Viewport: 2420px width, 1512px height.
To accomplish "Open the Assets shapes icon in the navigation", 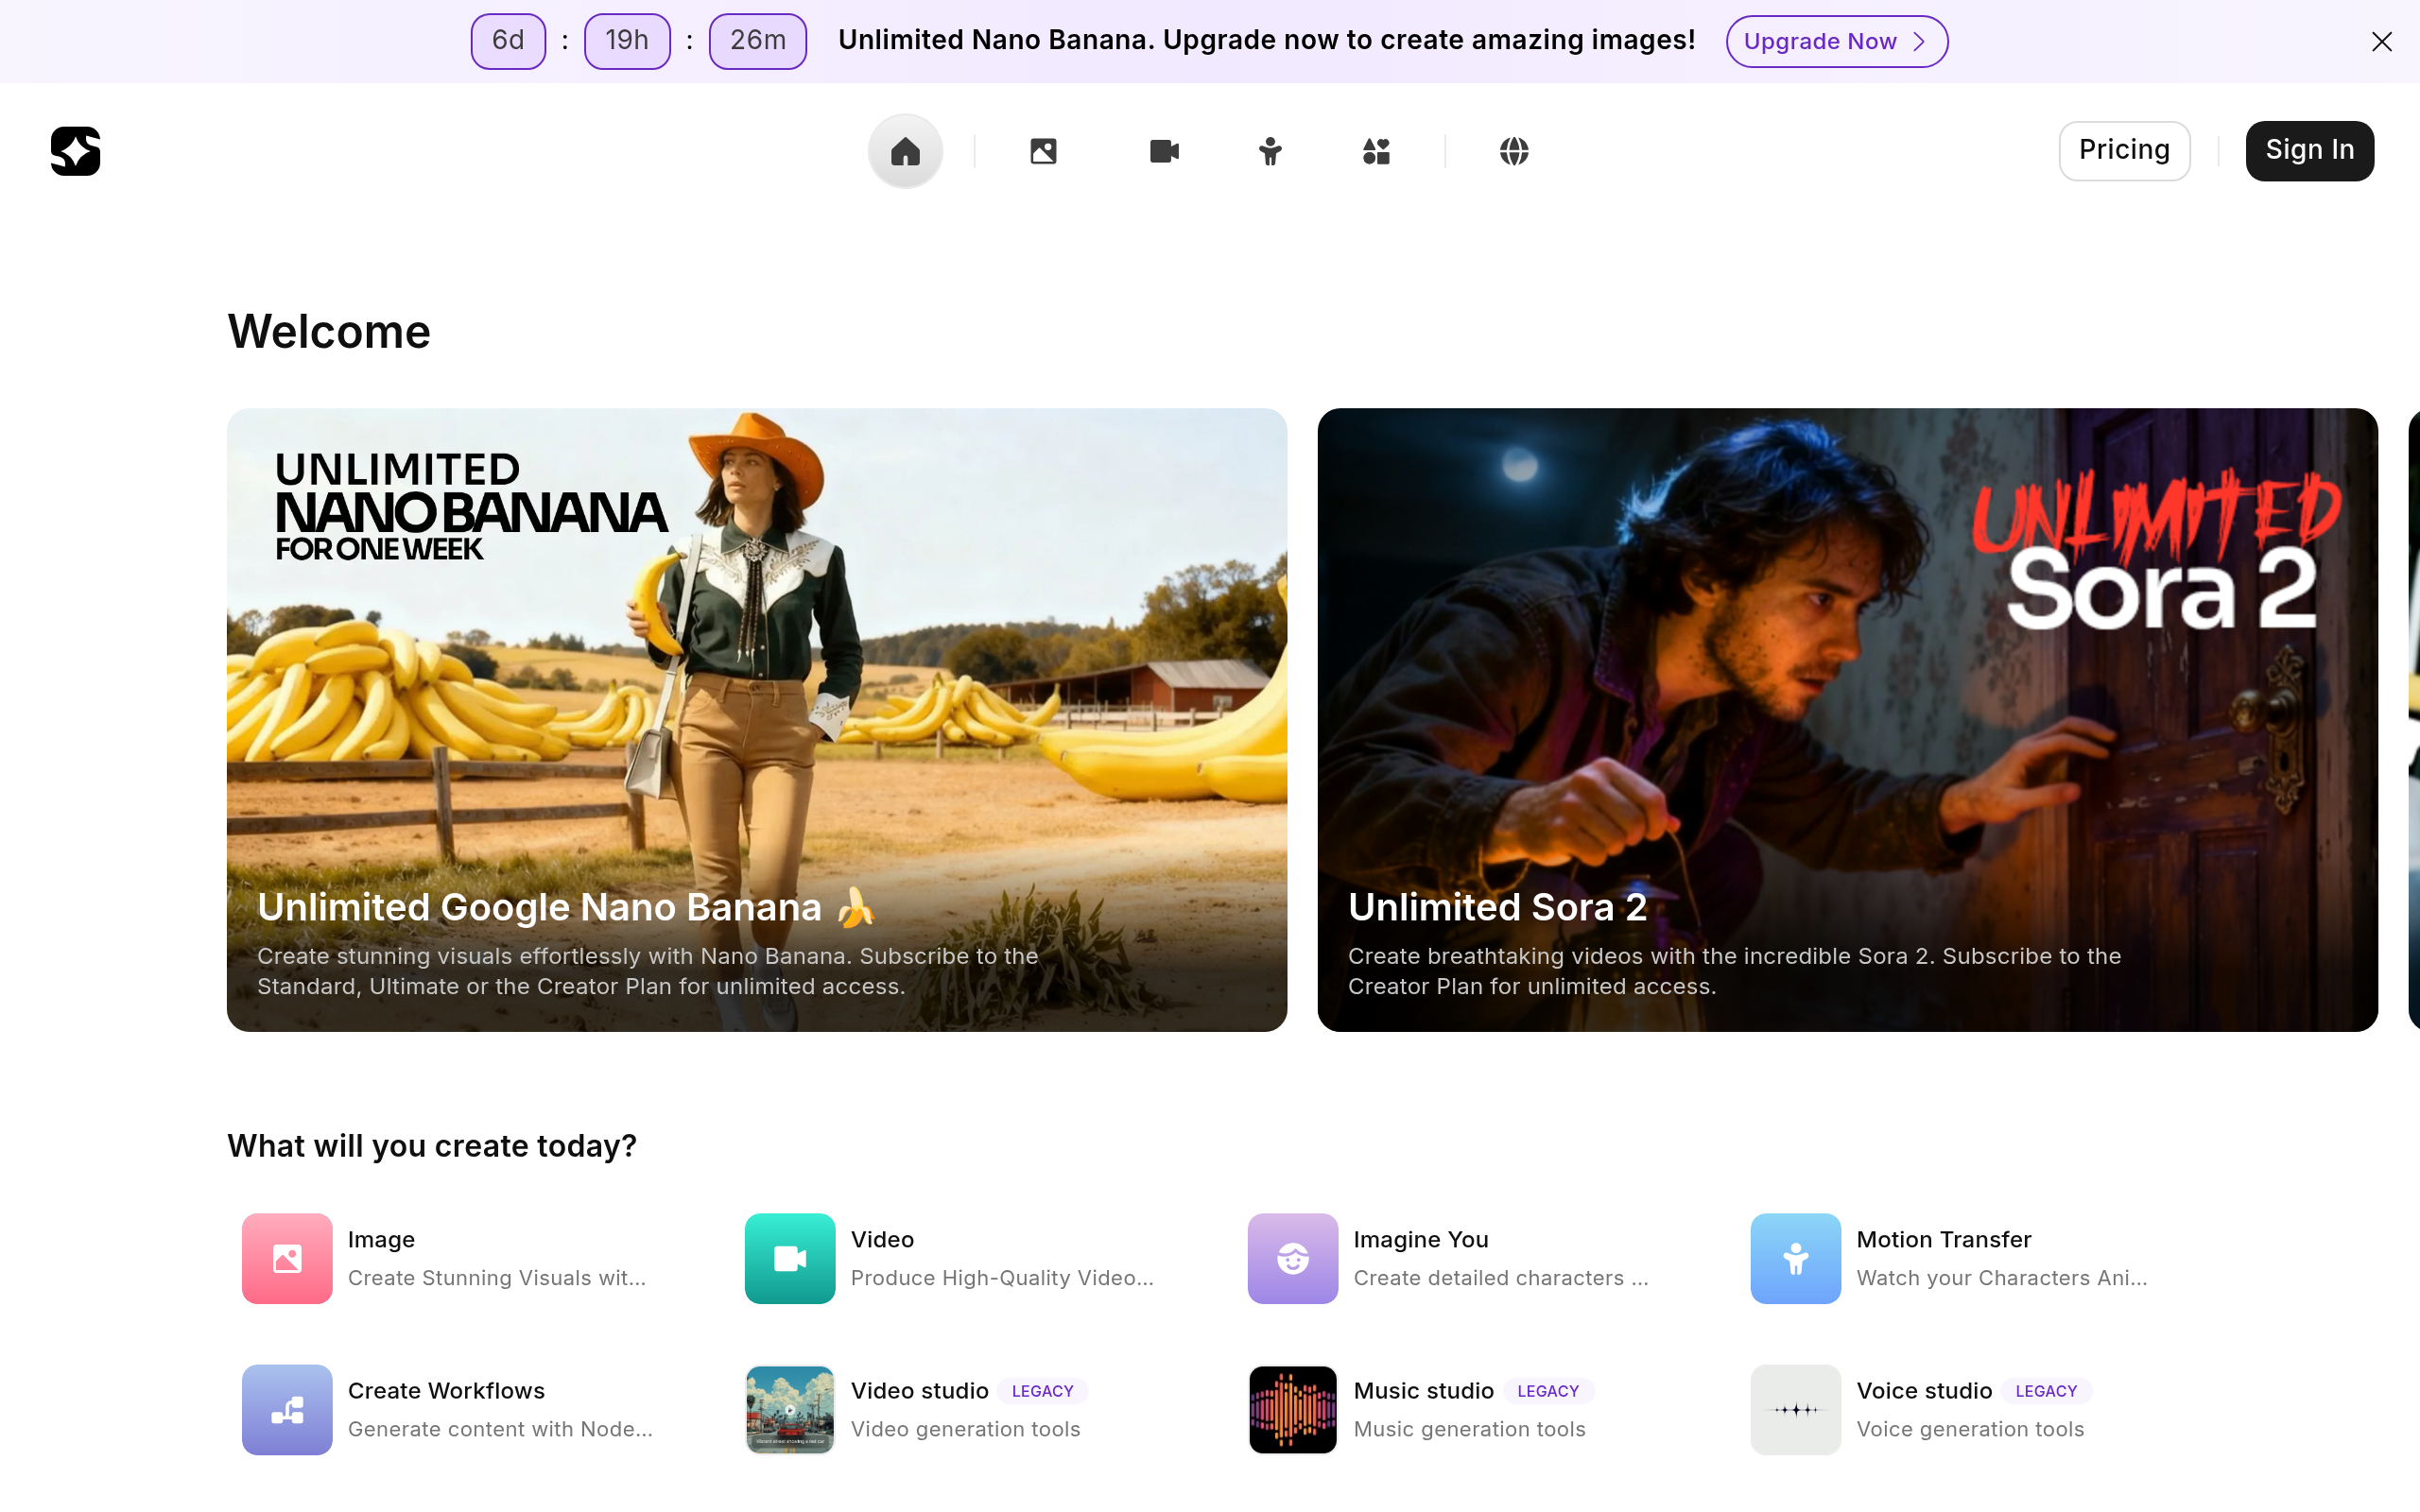I will tap(1375, 151).
